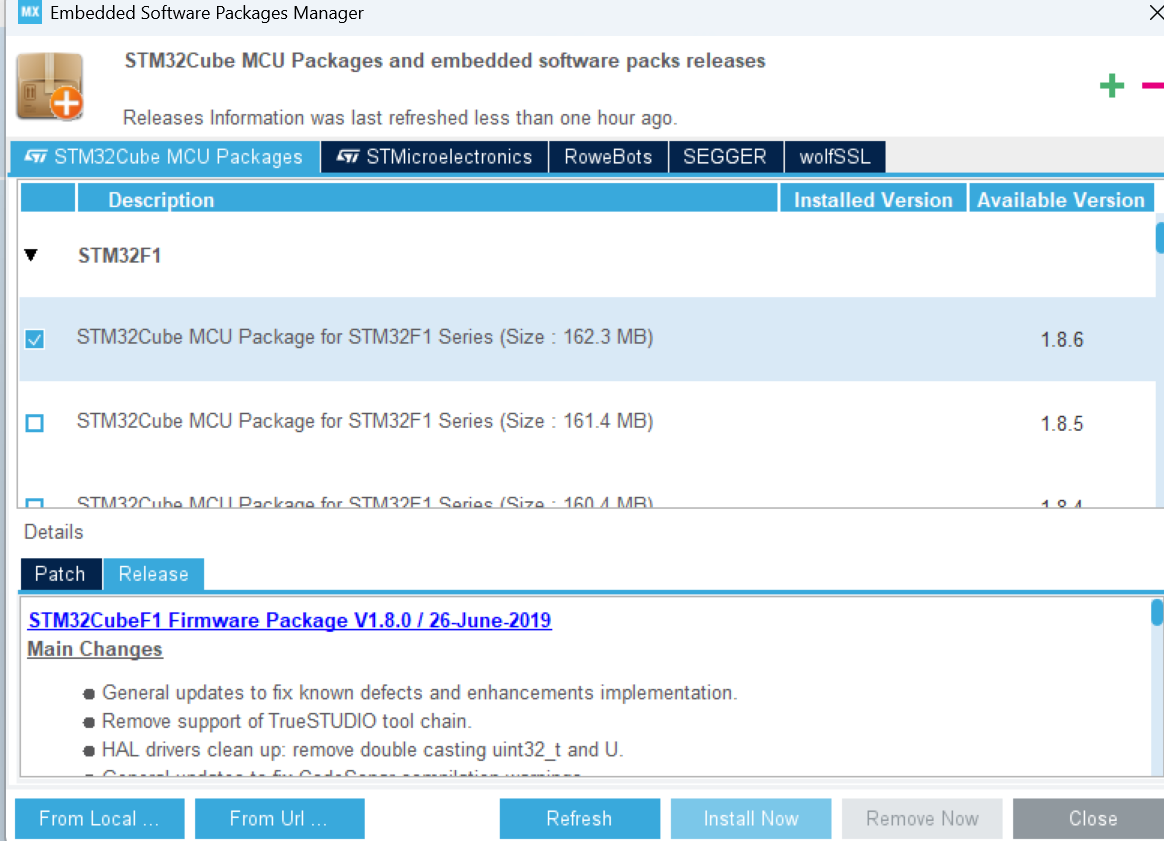Click Install Now button

point(751,819)
